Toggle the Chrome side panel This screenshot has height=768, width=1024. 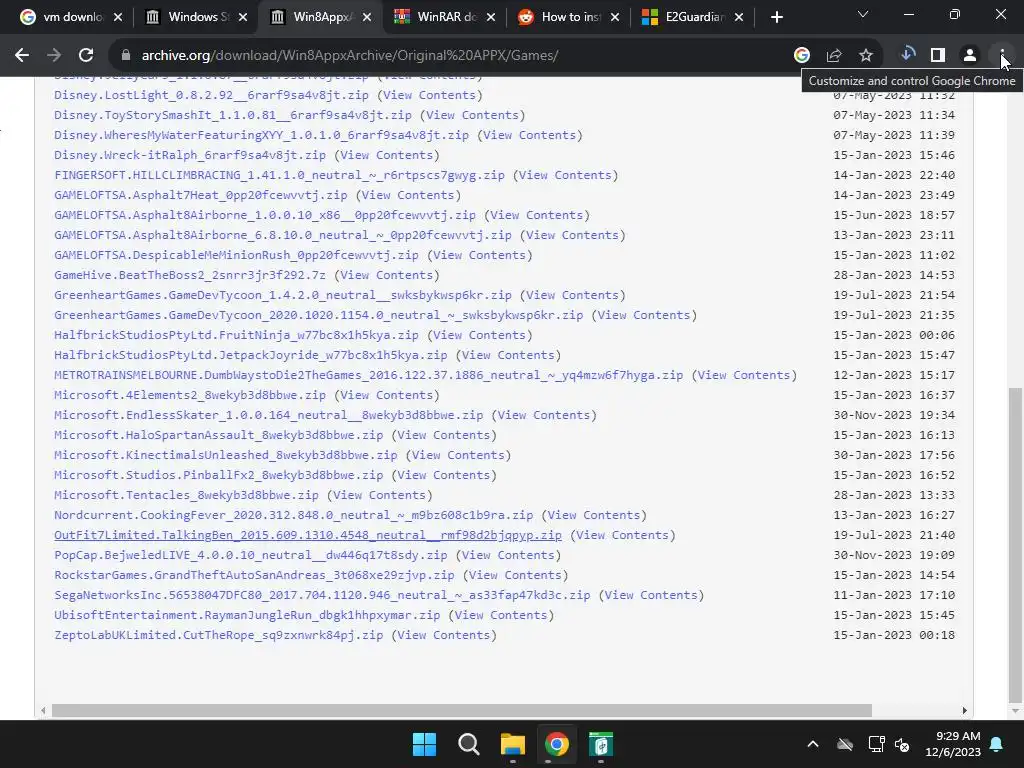(938, 56)
